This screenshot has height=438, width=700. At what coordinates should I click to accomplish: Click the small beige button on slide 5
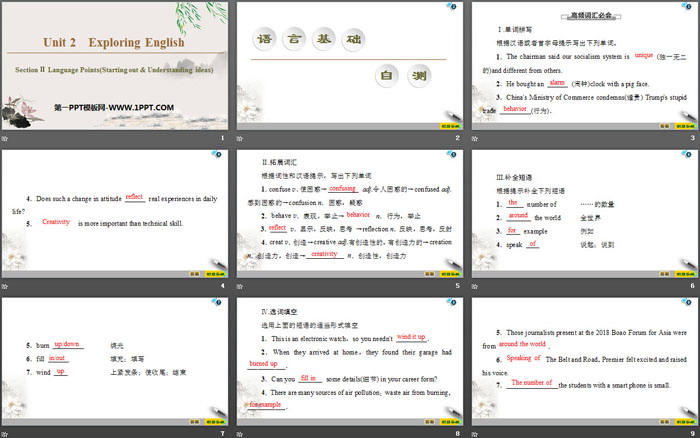429,274
